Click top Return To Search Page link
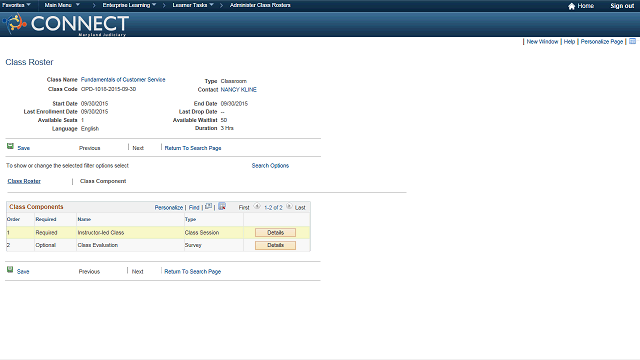640x360 pixels. [193, 148]
